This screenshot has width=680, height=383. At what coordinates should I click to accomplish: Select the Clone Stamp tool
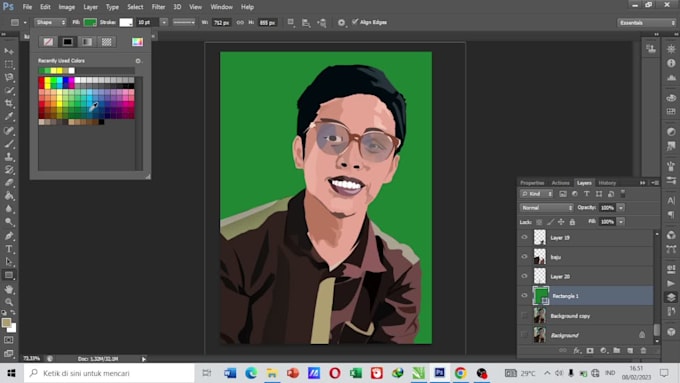pyautogui.click(x=9, y=157)
